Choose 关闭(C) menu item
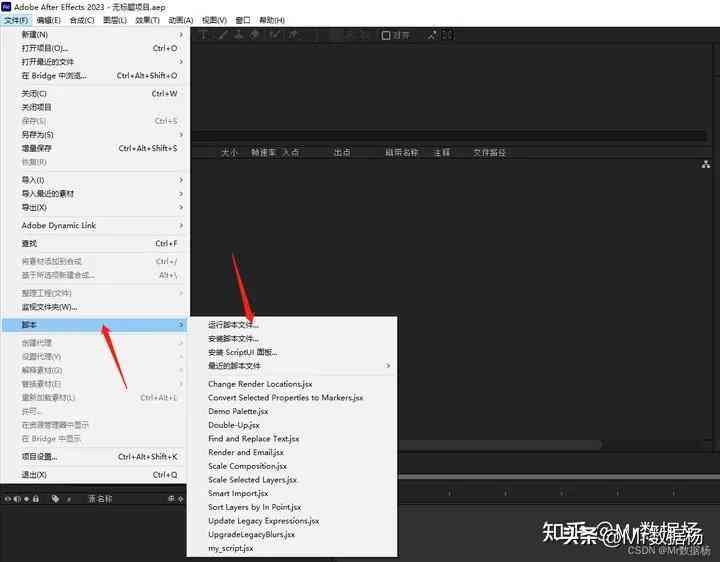720x562 pixels. [95, 93]
